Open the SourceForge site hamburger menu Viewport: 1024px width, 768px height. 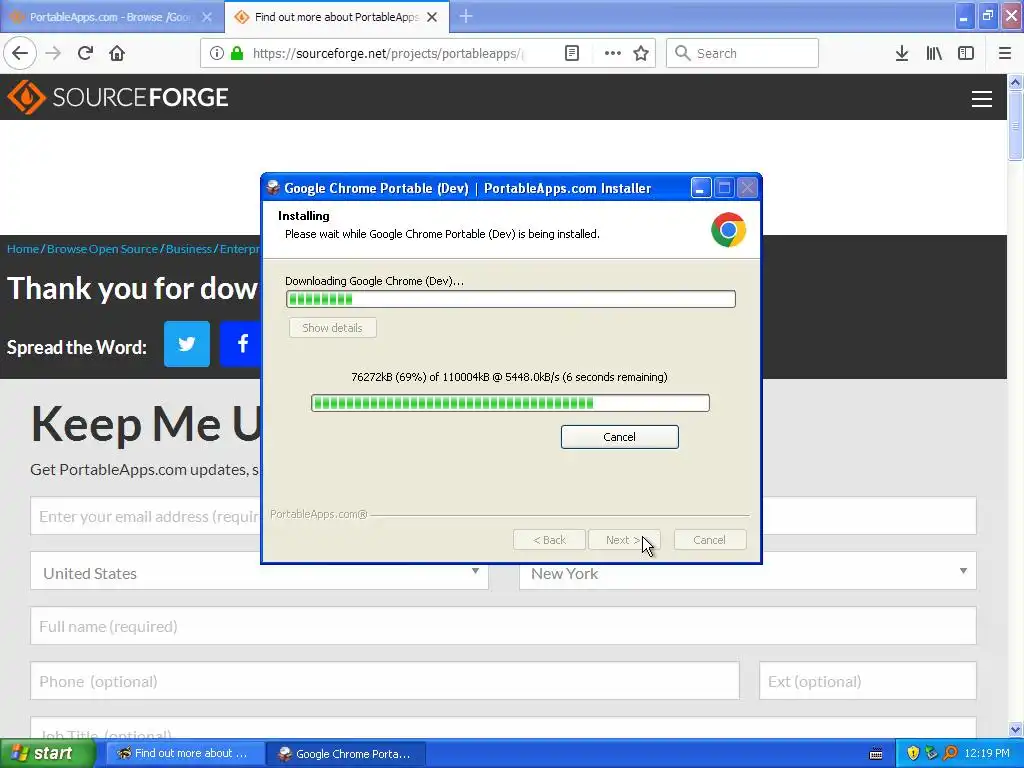click(x=982, y=99)
